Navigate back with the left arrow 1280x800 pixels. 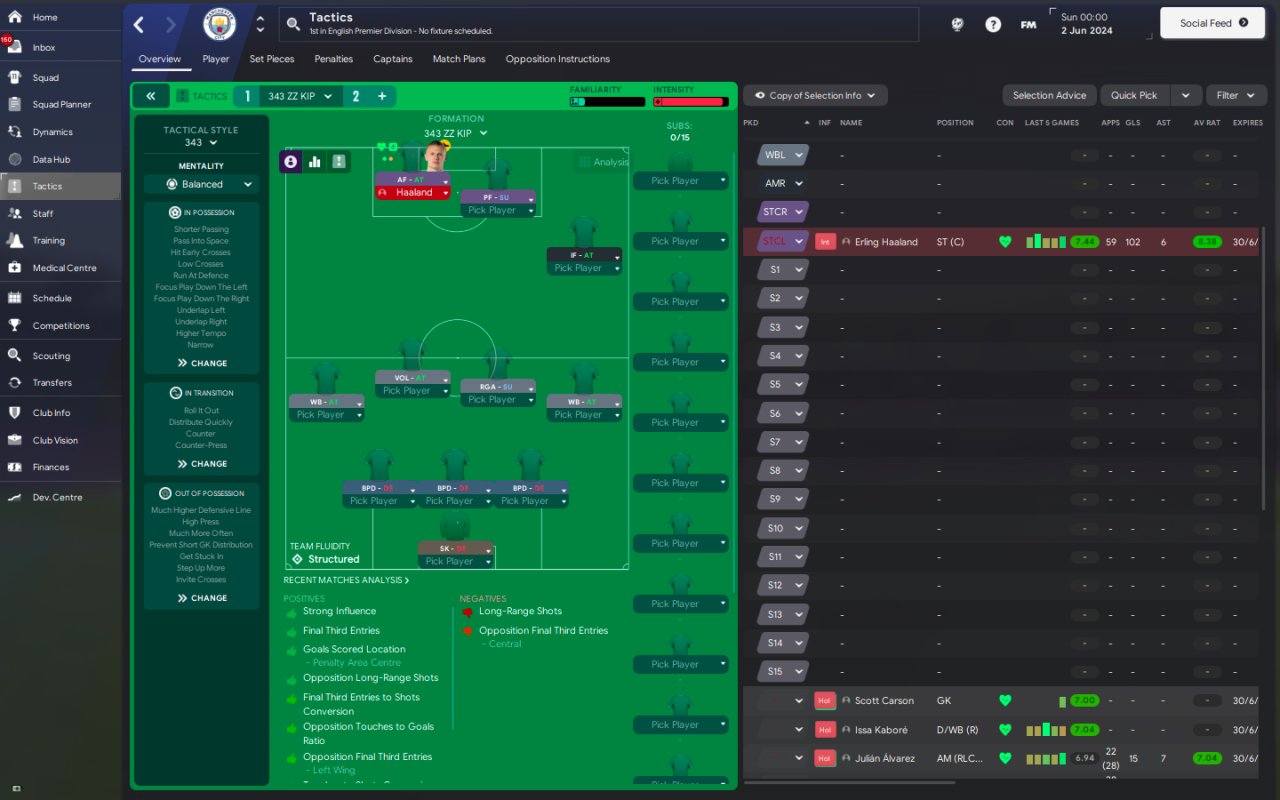point(139,25)
